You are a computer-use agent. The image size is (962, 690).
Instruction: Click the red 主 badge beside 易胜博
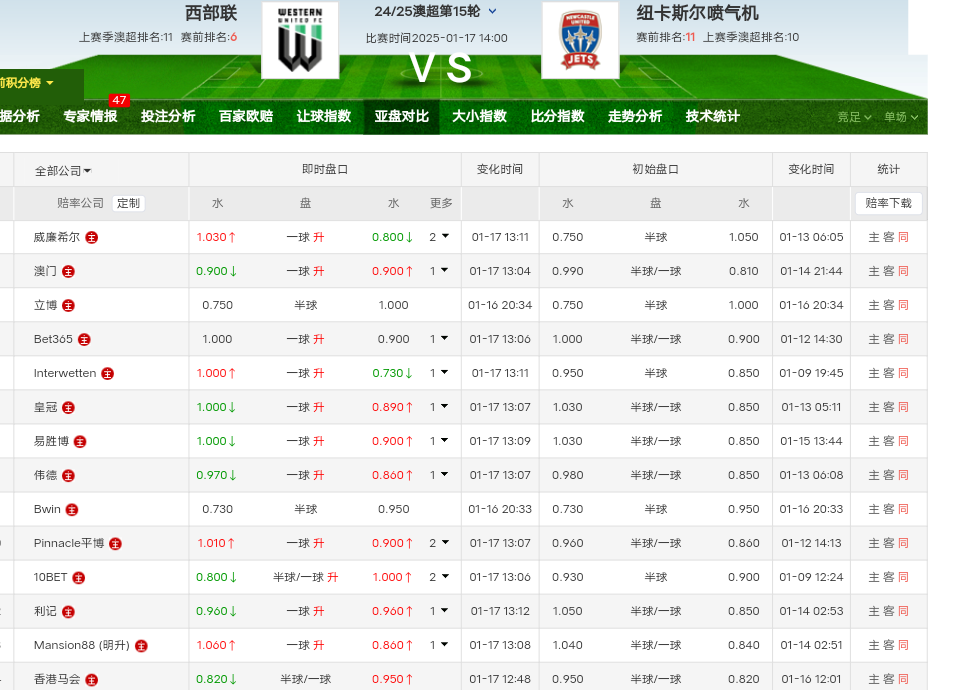coord(80,442)
